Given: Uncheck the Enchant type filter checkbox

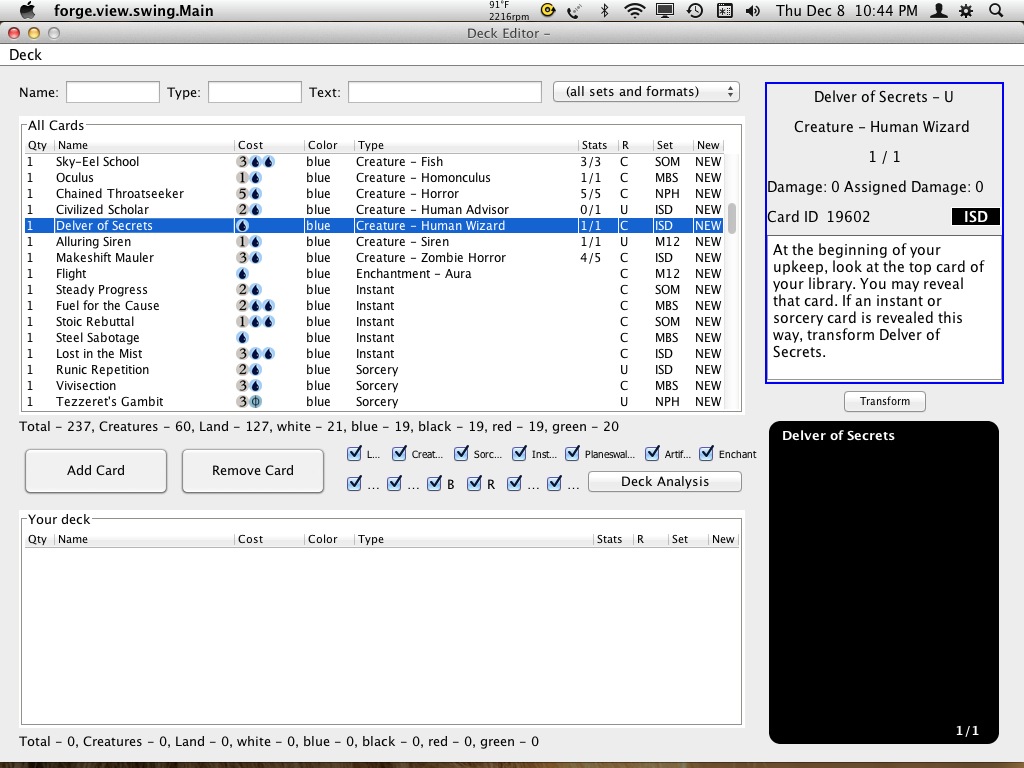Looking at the screenshot, I should [707, 454].
